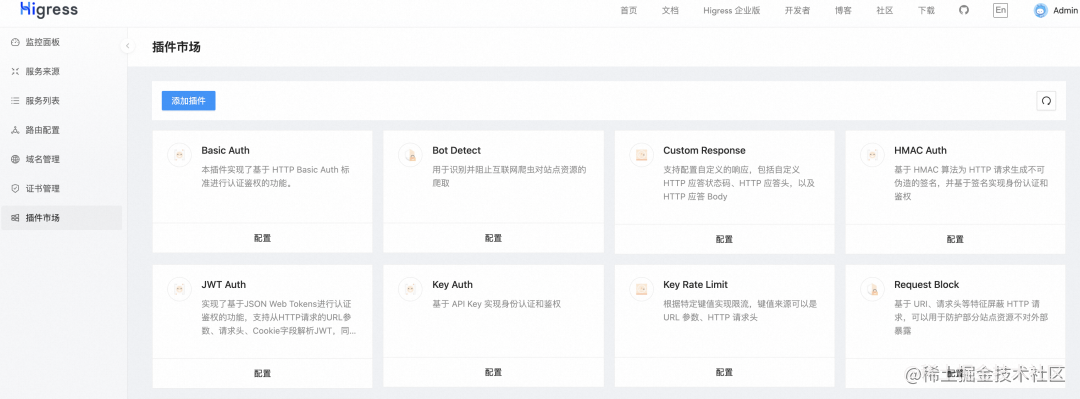Click the Key Rate Limit plugin icon
Screen dimensions: 1080x399
(641, 289)
